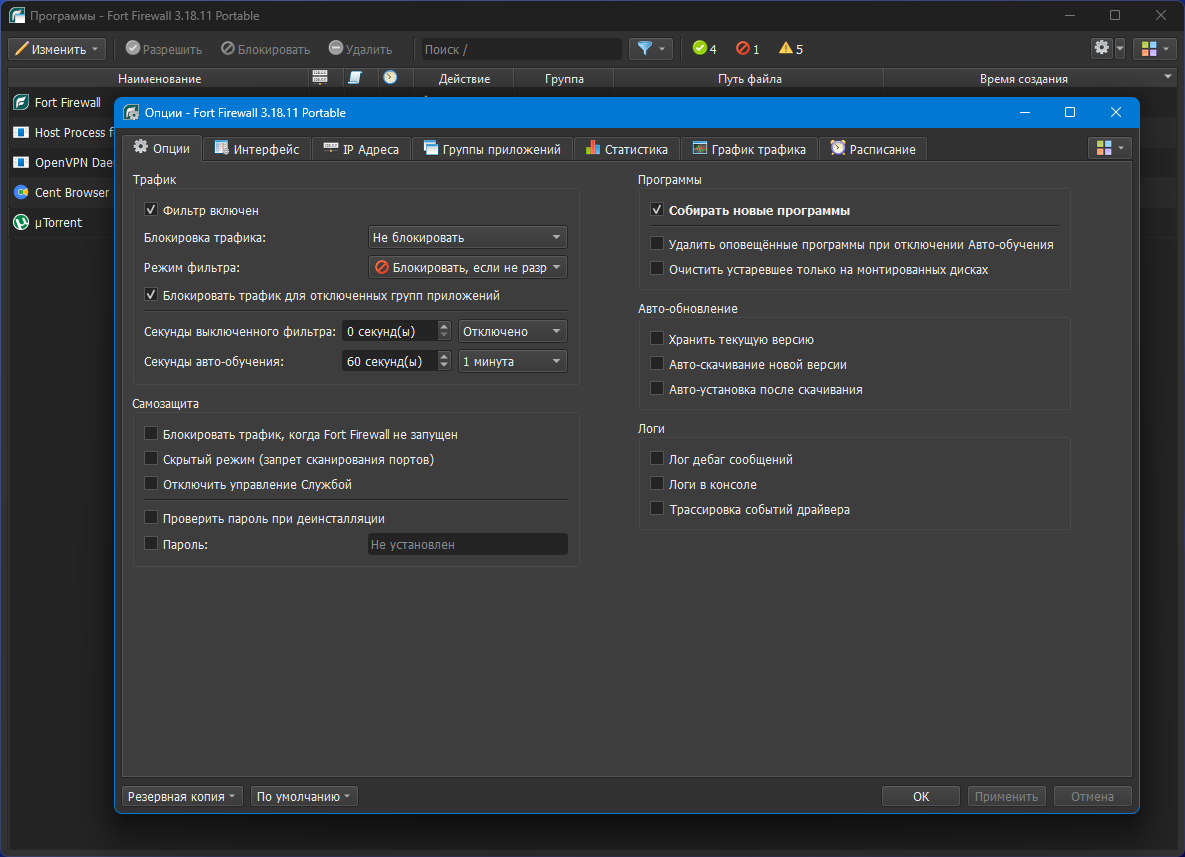The width and height of the screenshot is (1185, 857).
Task: Open the colored-squares menu in Опции dialog
Action: coord(1109,148)
